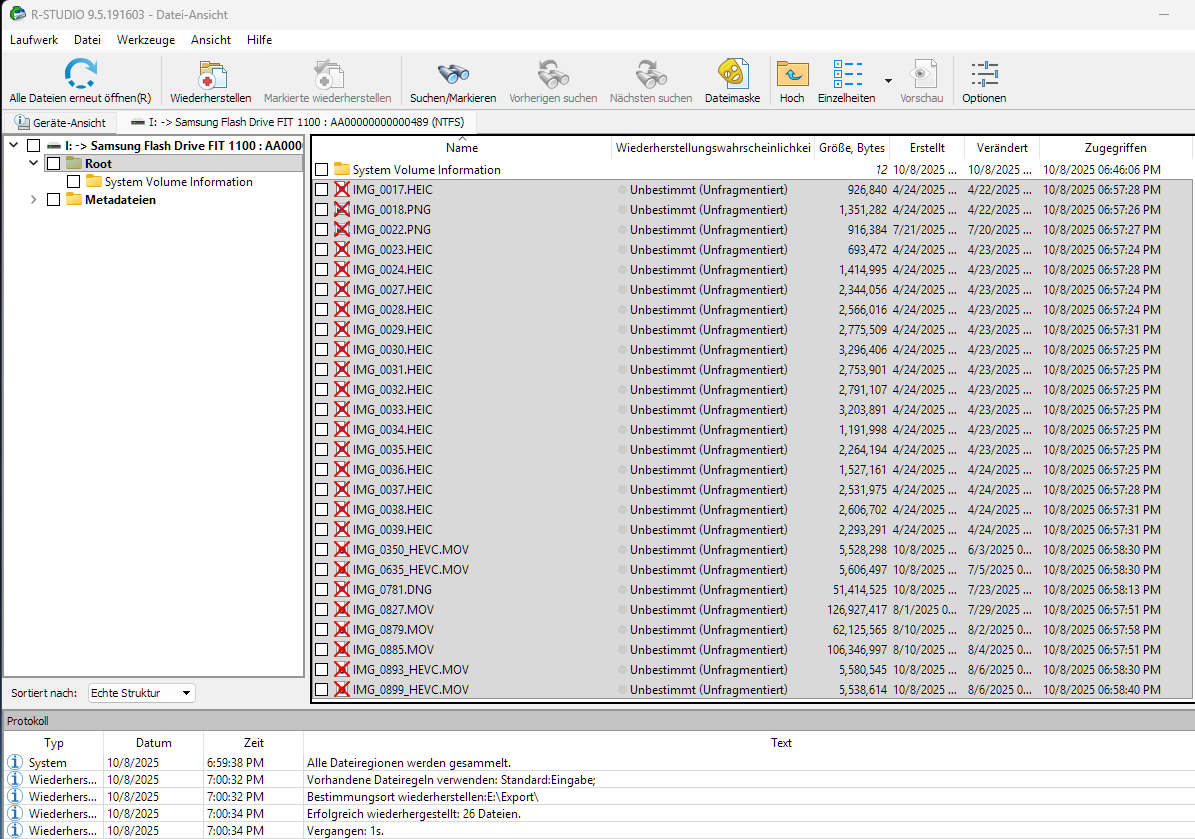Click the Metadateien folder icon
The image size is (1195, 839).
[x=74, y=199]
